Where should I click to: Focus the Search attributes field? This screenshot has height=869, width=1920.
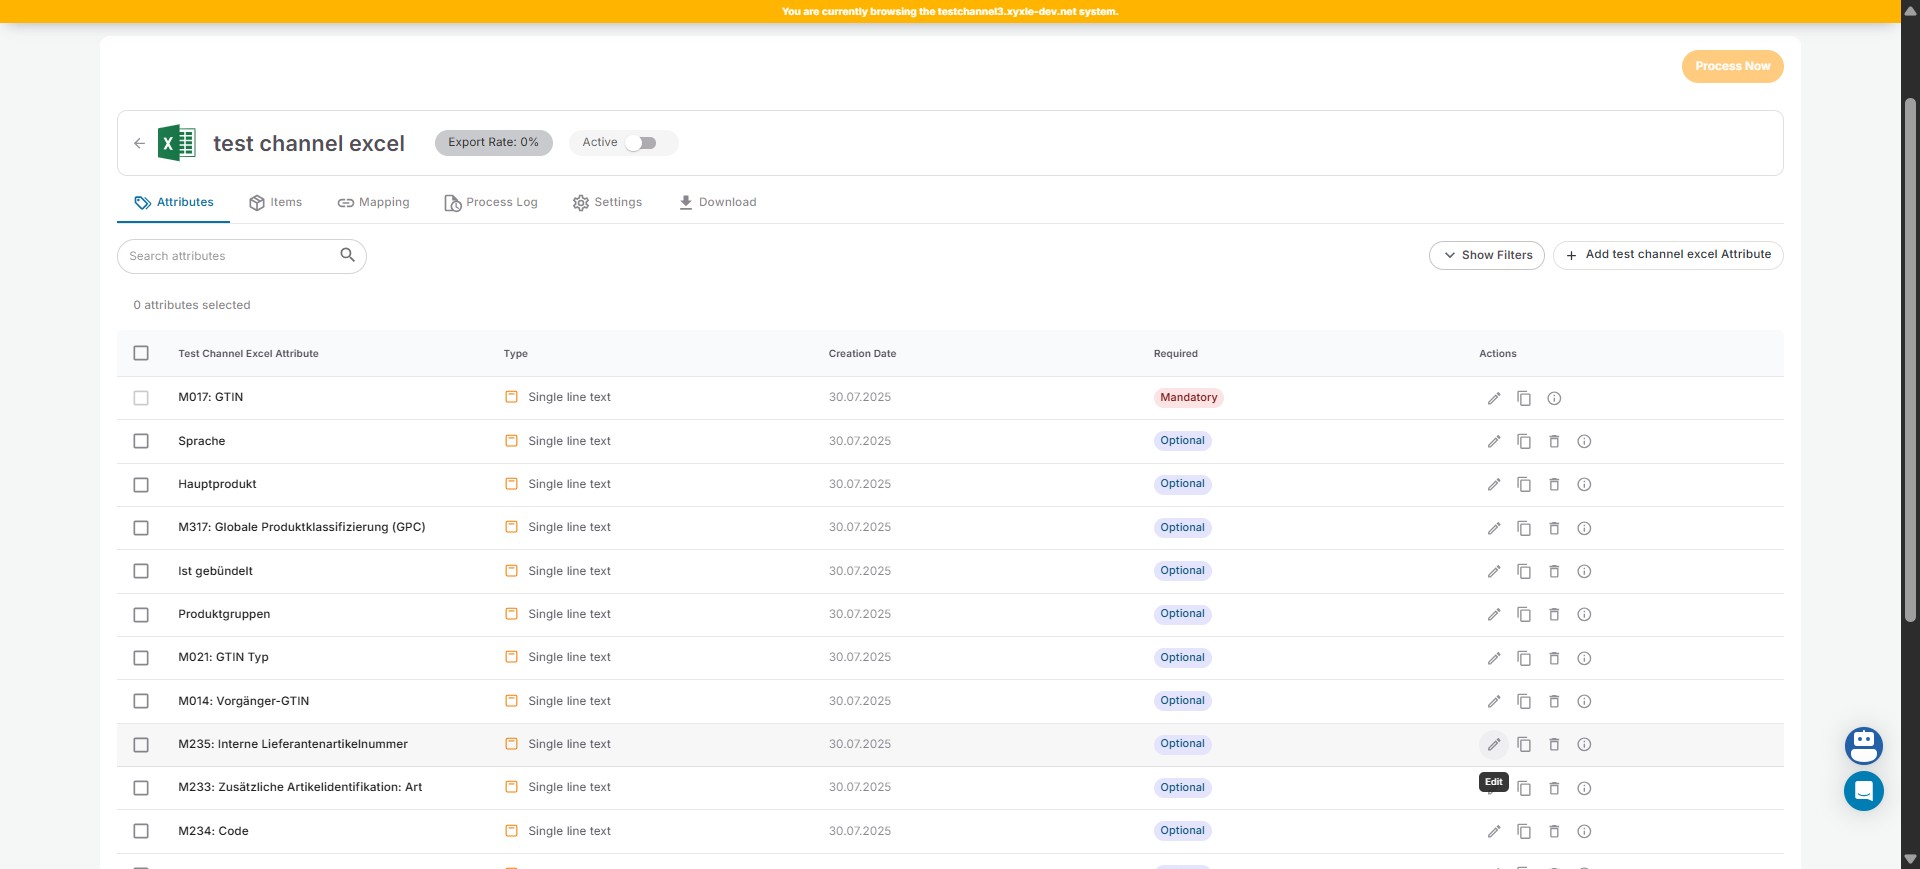pos(230,256)
